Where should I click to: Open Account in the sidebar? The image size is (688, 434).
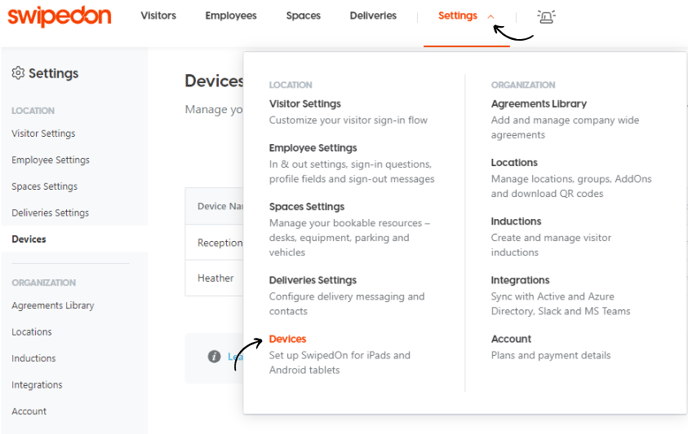(x=29, y=411)
